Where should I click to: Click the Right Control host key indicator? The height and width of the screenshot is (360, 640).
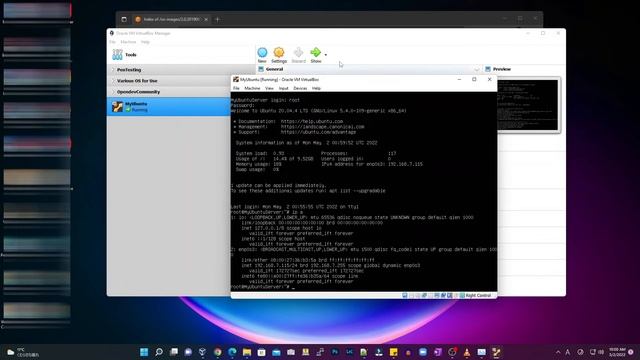pyautogui.click(x=478, y=295)
